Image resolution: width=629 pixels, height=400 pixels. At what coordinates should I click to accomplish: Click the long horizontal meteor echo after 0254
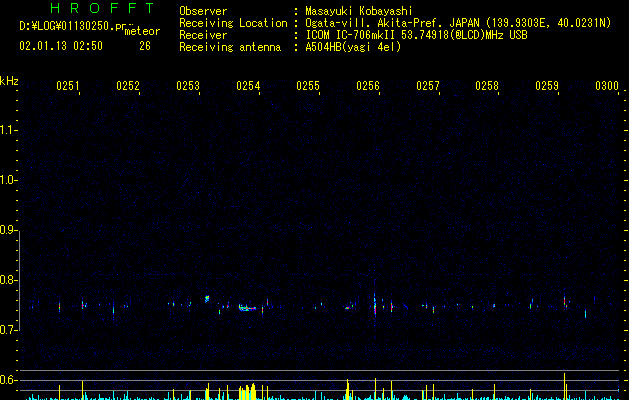(248, 308)
